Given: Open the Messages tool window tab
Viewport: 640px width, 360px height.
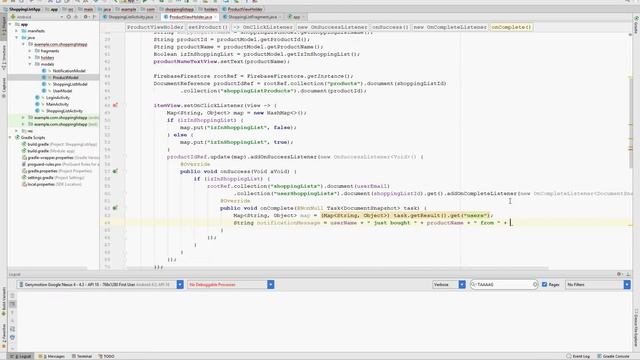Looking at the screenshot, I should pyautogui.click(x=51, y=356).
